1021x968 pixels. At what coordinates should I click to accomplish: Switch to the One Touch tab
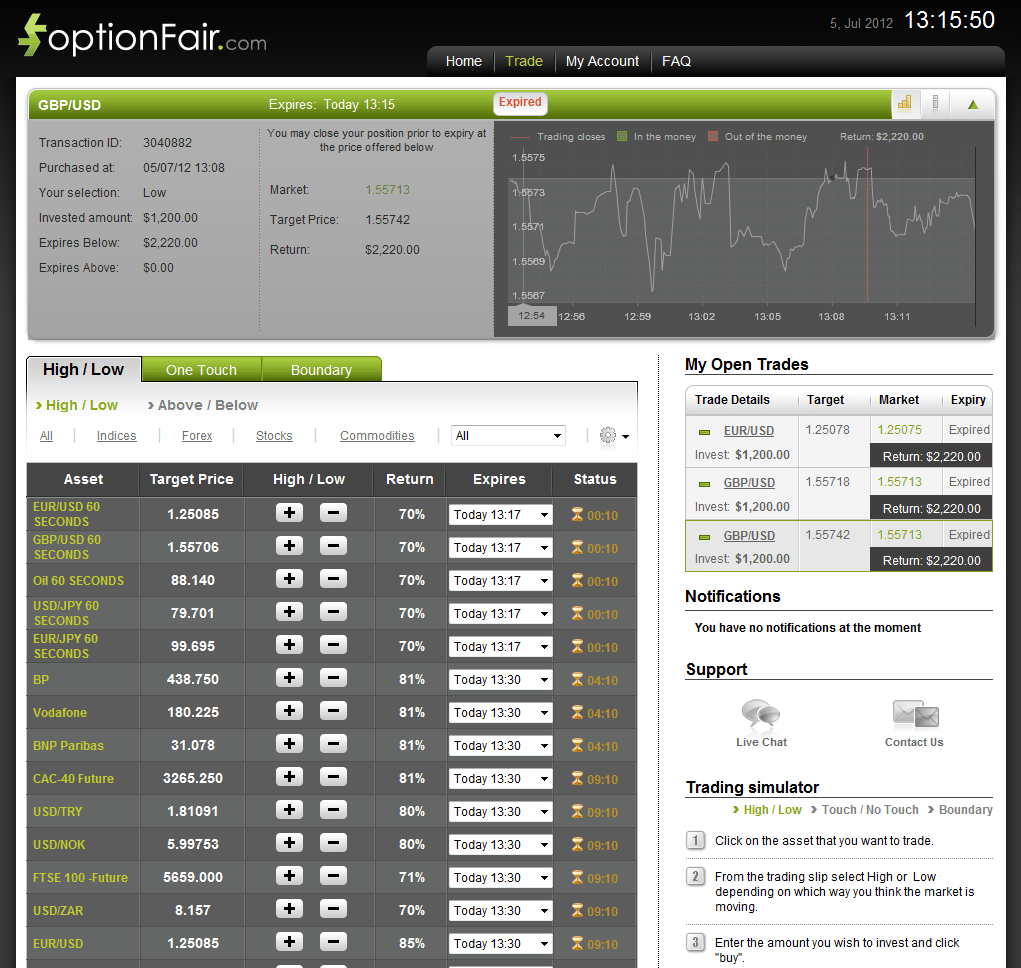[x=201, y=369]
